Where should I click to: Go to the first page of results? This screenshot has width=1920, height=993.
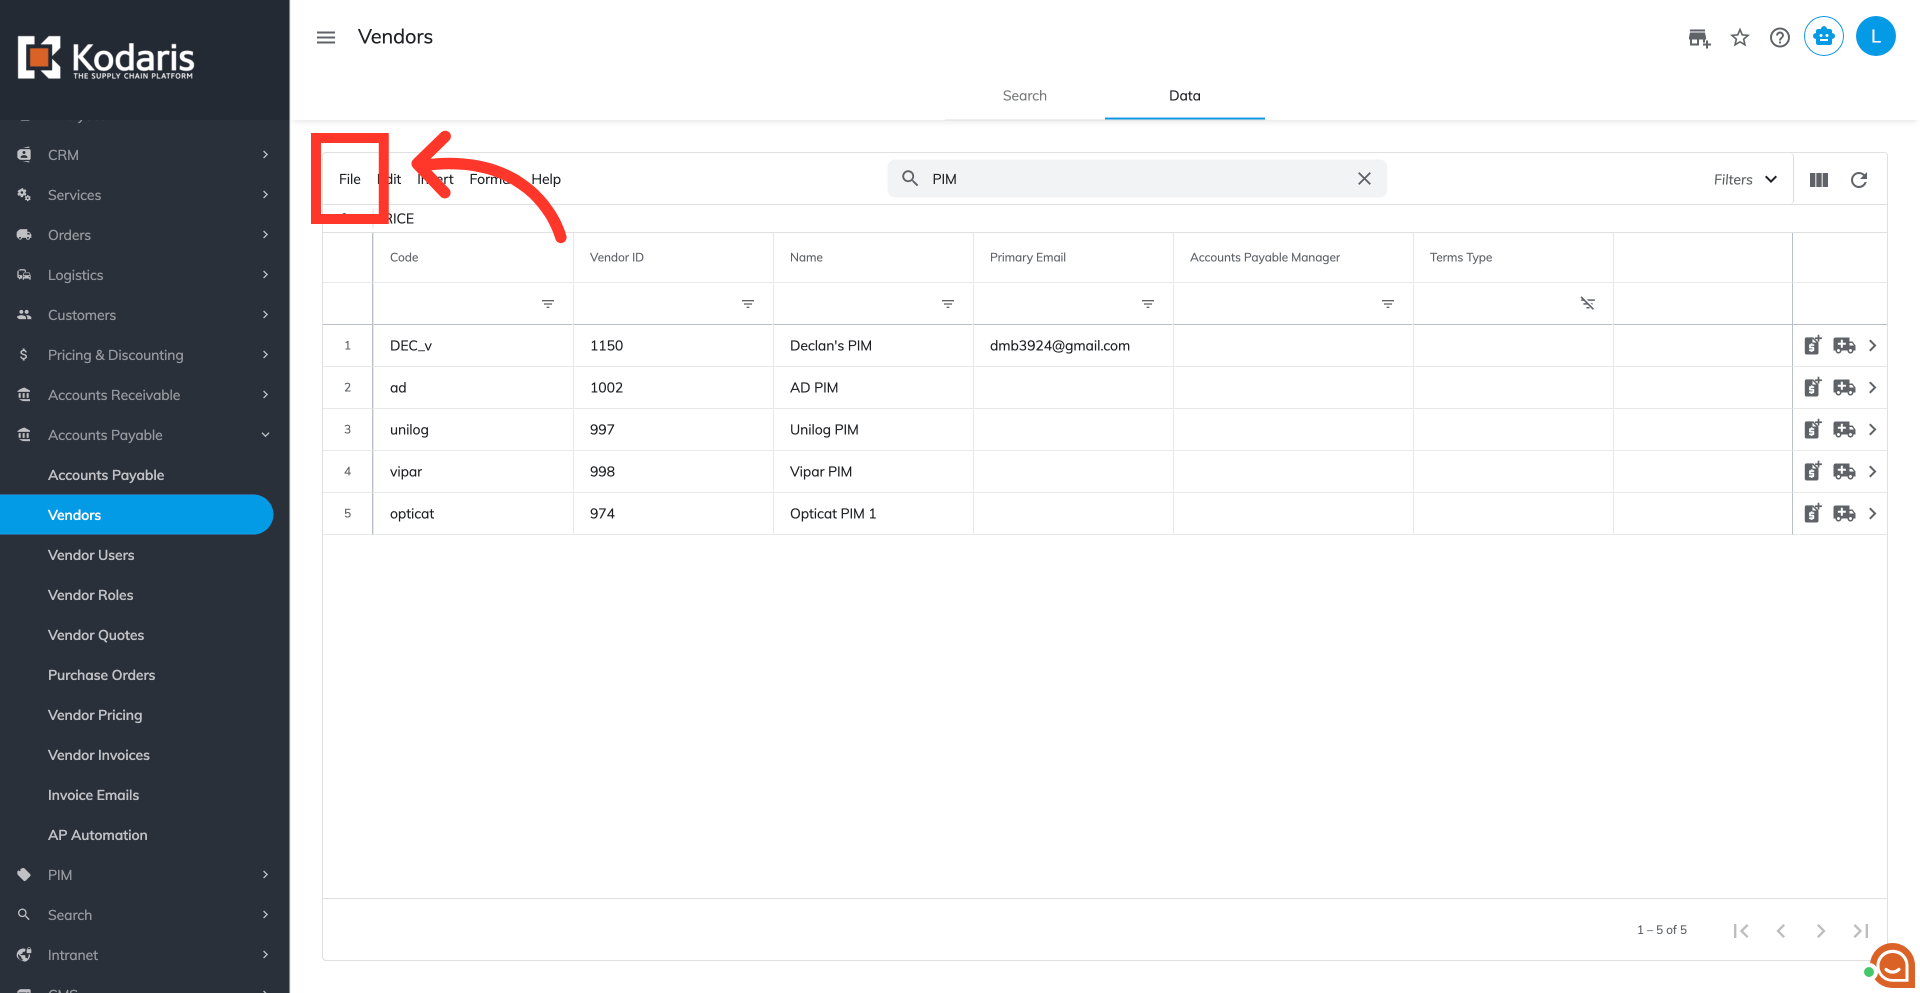pos(1741,931)
